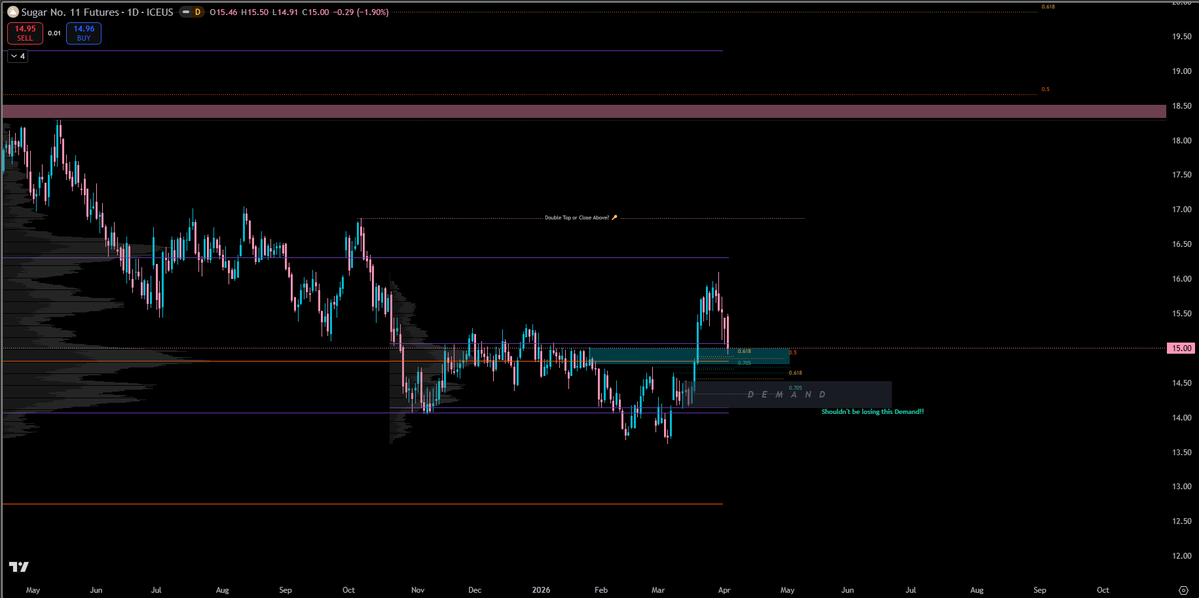This screenshot has height=598, width=1199.
Task: Select the 0.5 Fib label above the pink zone
Action: pyautogui.click(x=1045, y=89)
